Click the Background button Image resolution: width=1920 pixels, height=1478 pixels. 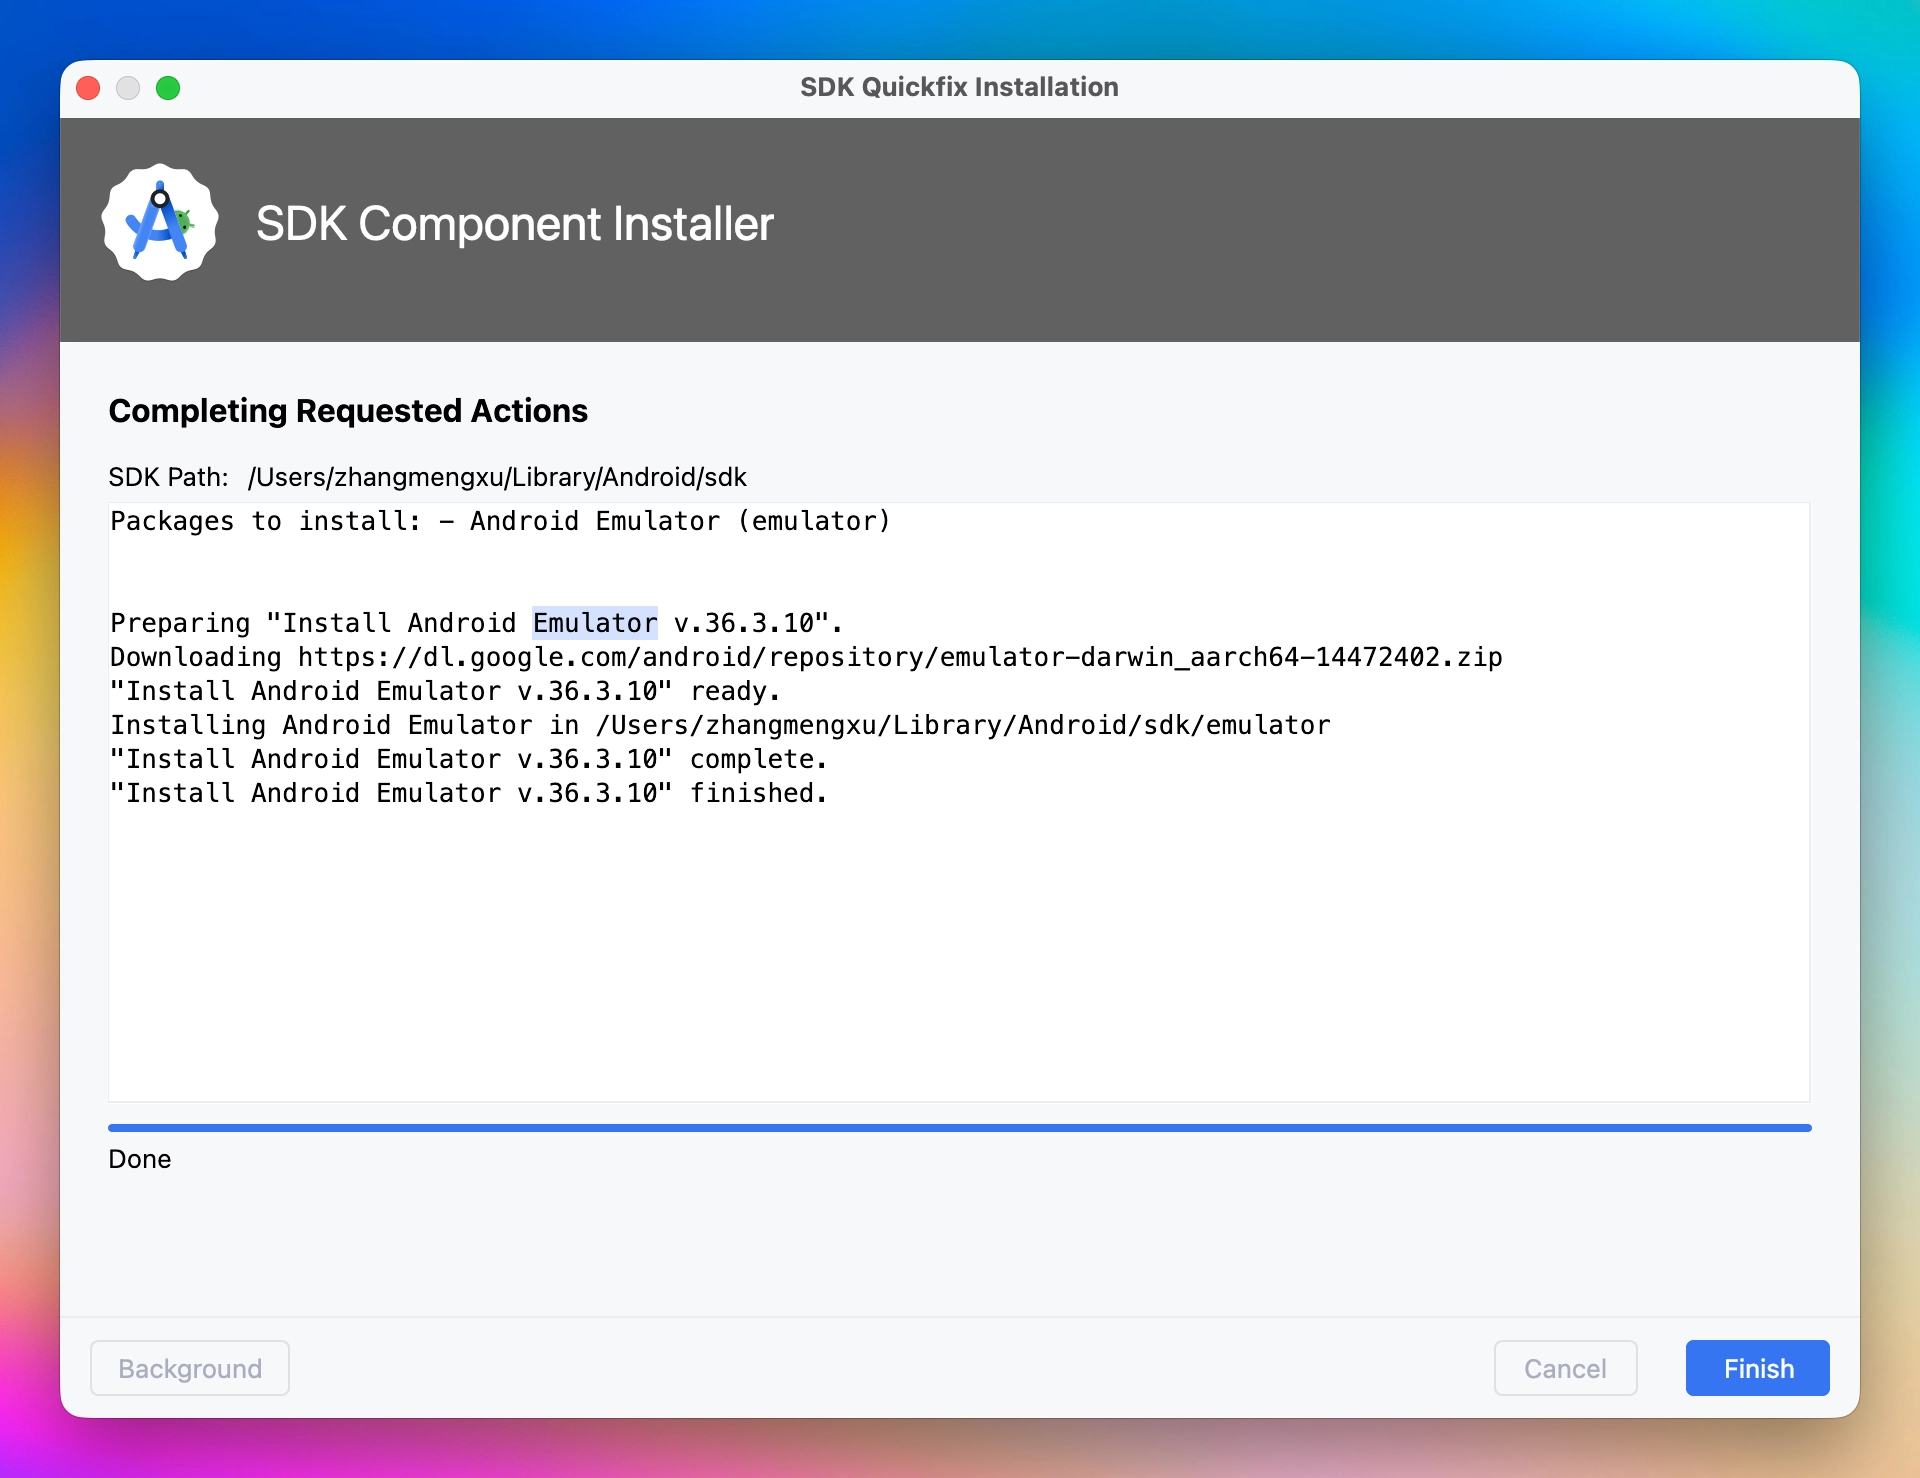click(190, 1368)
